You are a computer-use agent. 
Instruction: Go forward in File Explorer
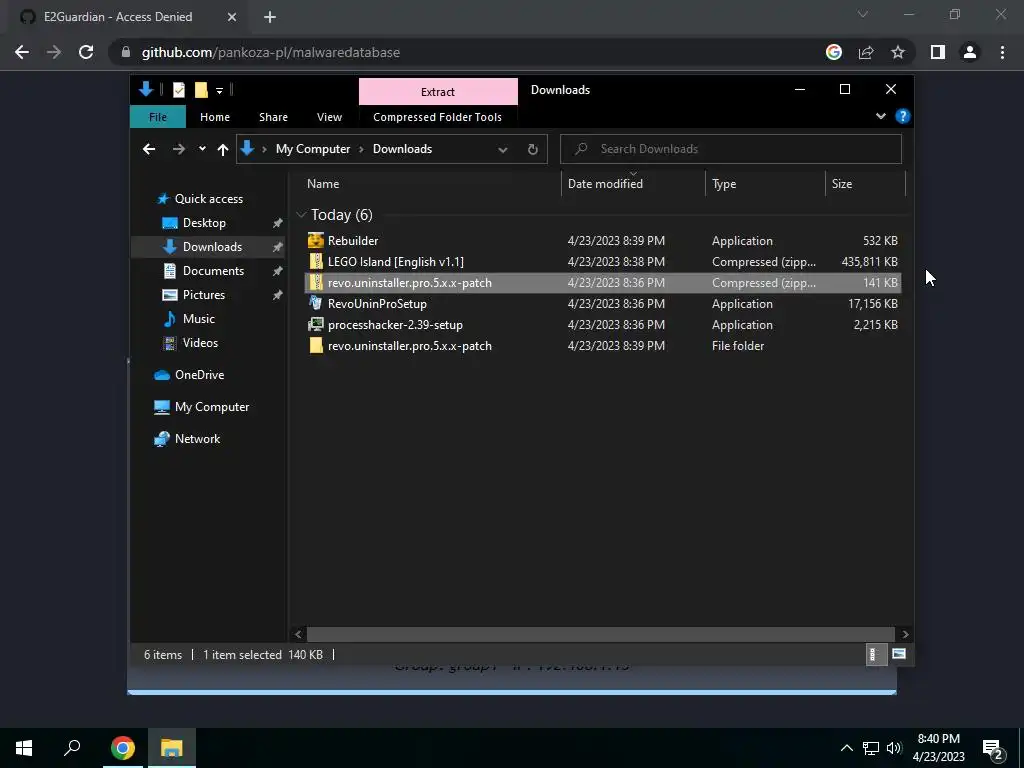tap(178, 149)
